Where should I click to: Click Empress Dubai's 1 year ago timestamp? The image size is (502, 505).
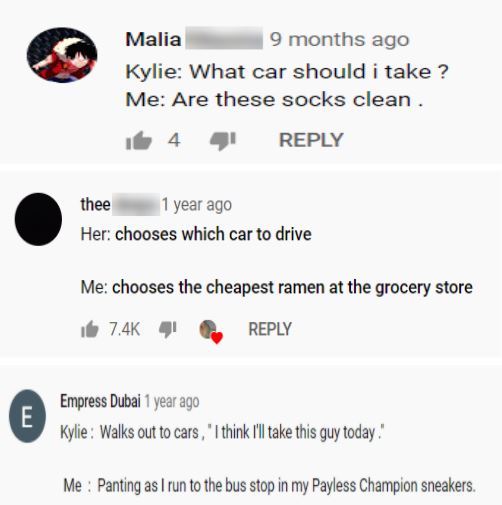point(172,402)
